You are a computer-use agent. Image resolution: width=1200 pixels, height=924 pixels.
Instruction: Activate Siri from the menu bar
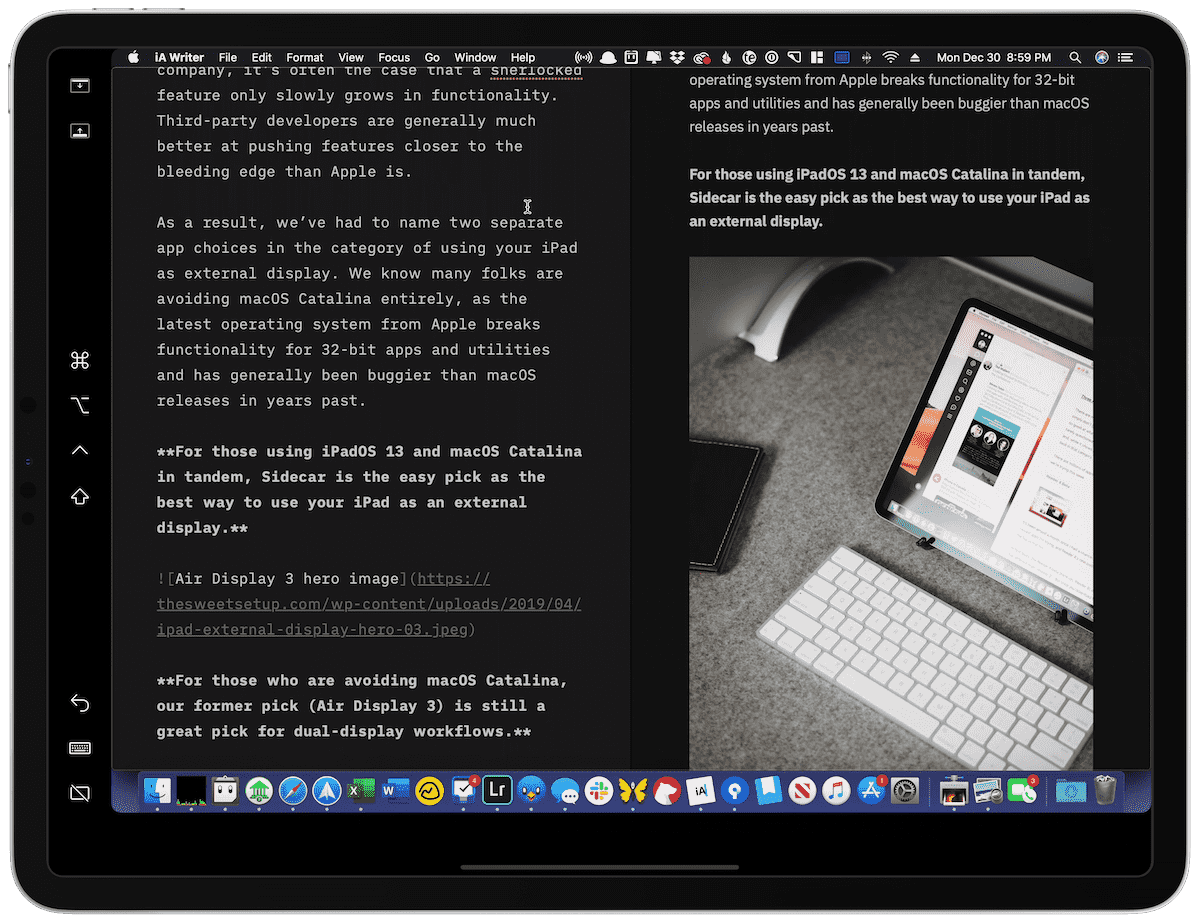pos(1101,58)
